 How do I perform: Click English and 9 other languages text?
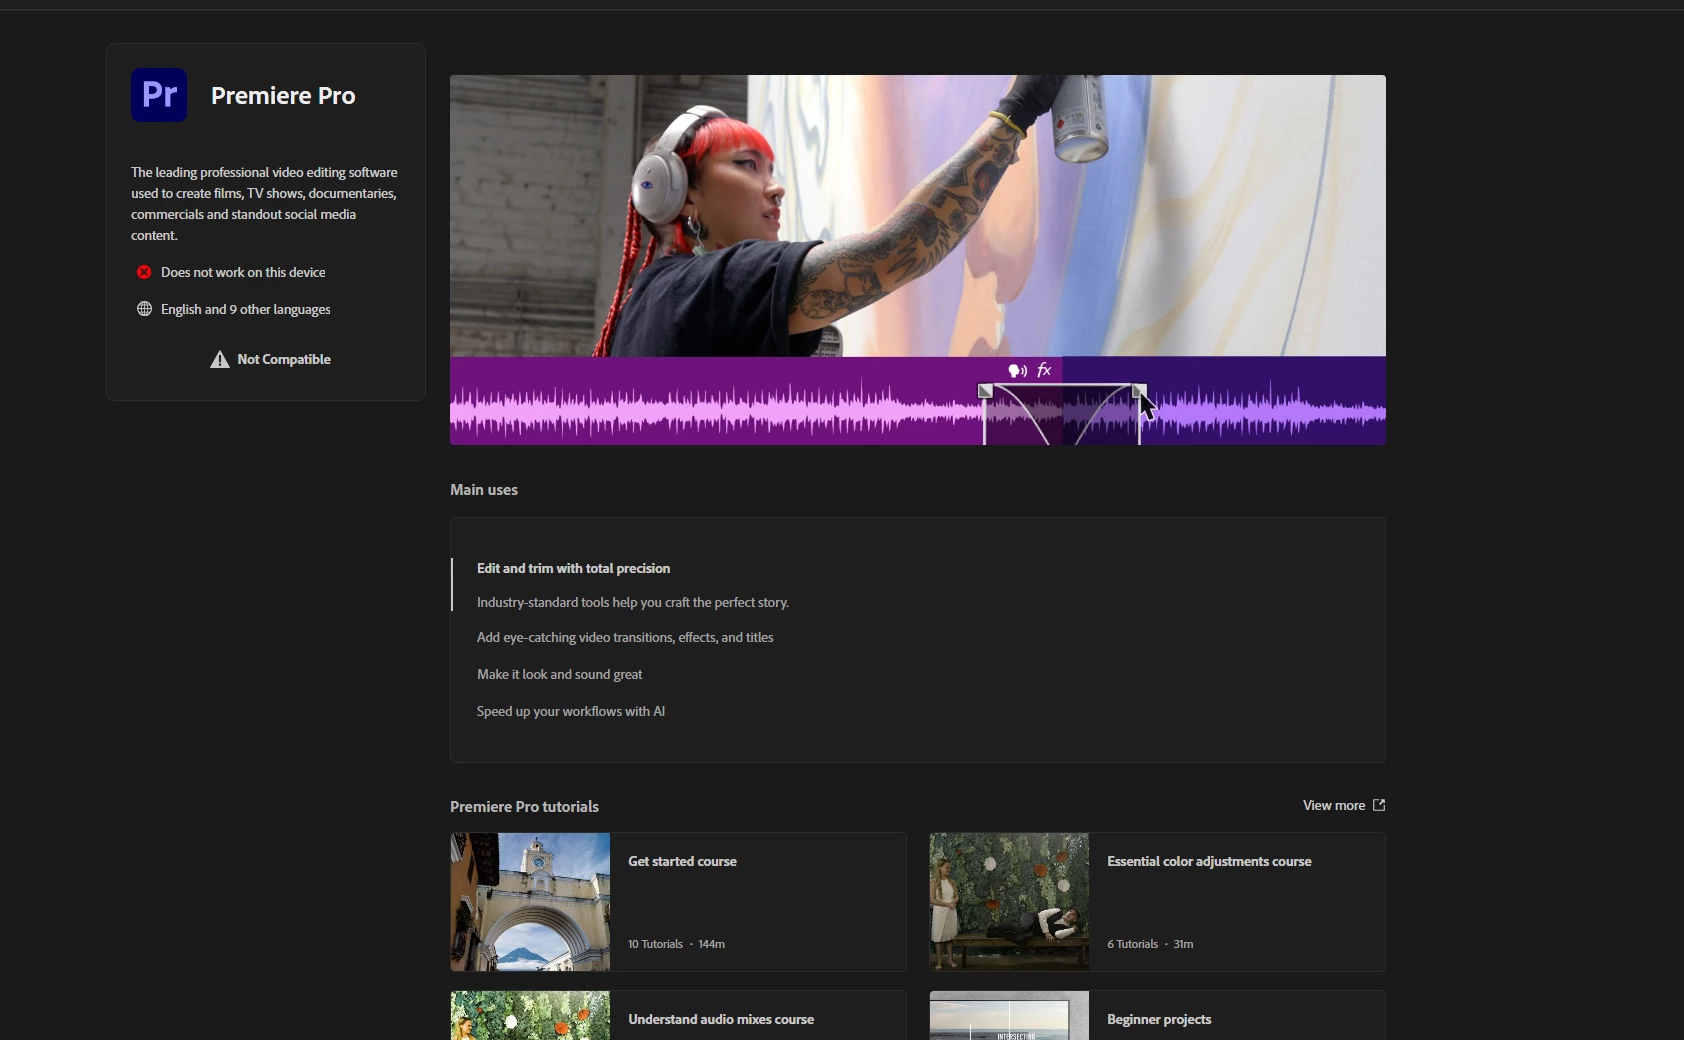pyautogui.click(x=245, y=309)
